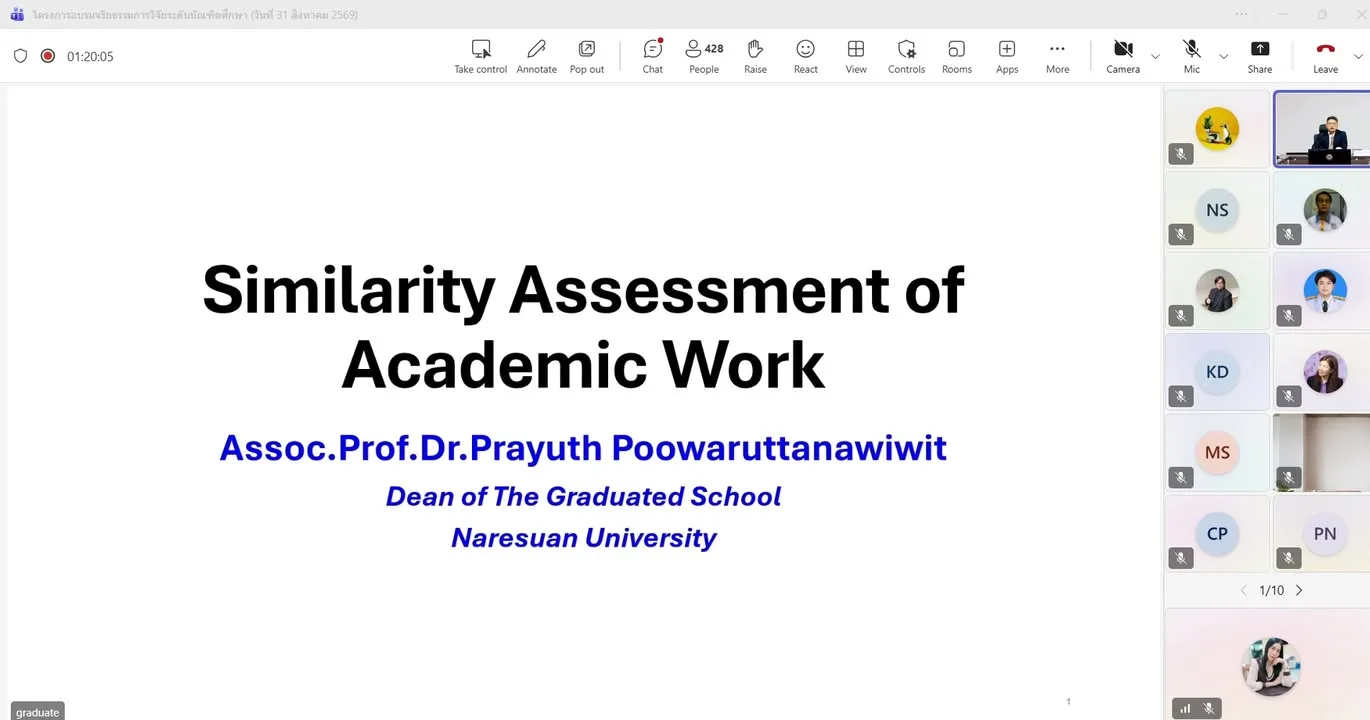The height and width of the screenshot is (720, 1370).
Task: Expand microphone options arrow beside Mic
Action: [1223, 56]
